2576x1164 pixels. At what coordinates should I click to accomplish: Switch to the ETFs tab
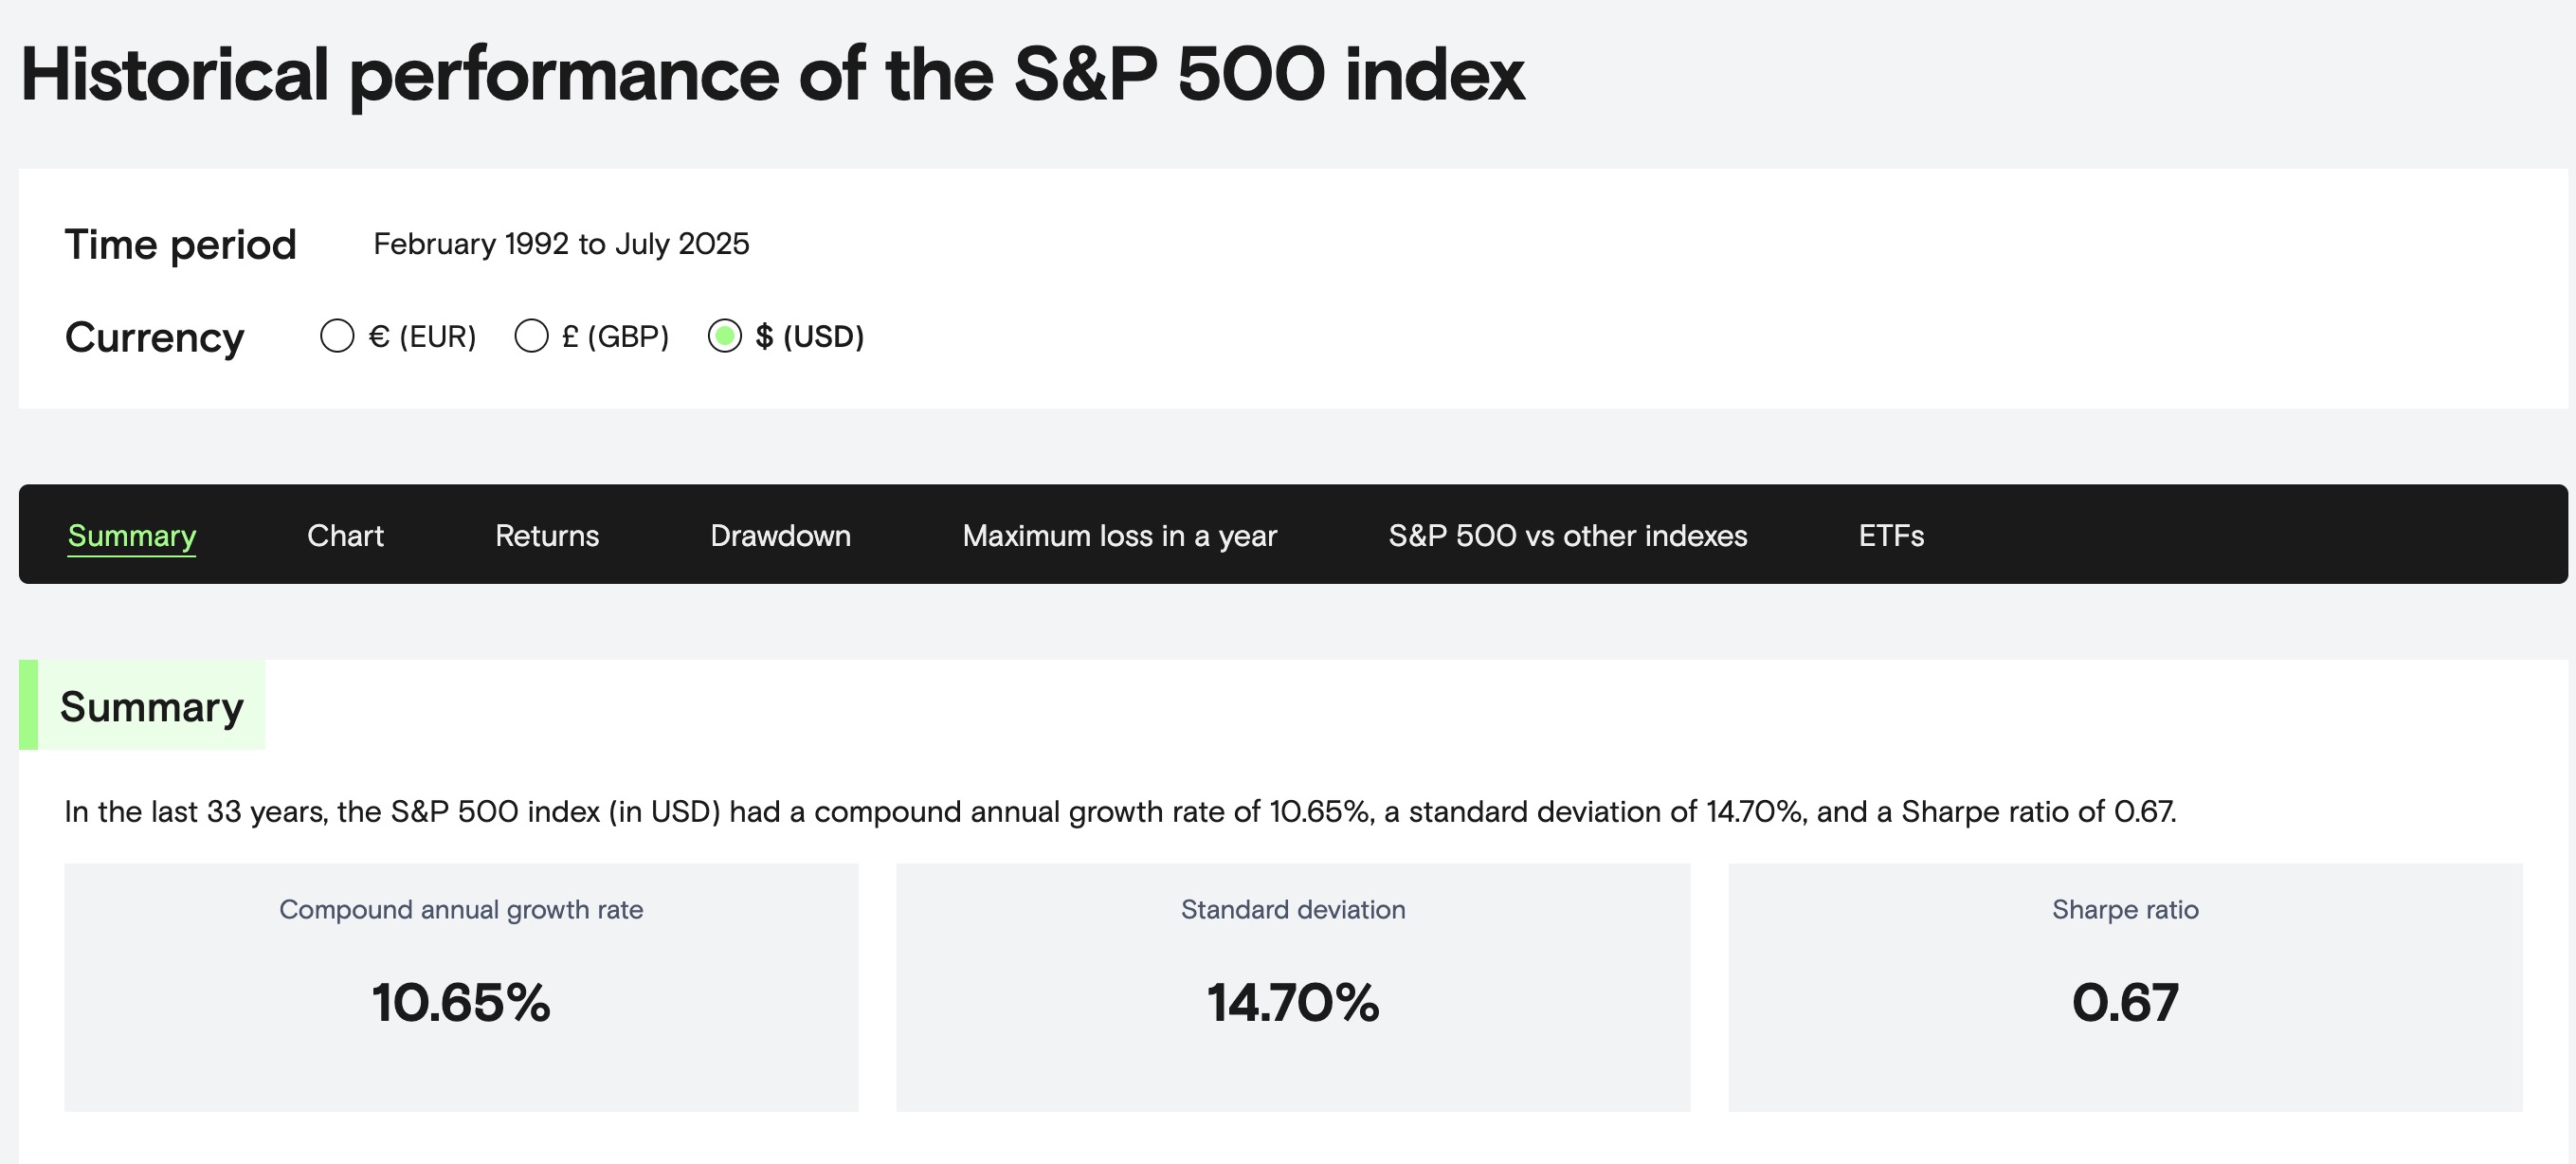click(x=1891, y=536)
